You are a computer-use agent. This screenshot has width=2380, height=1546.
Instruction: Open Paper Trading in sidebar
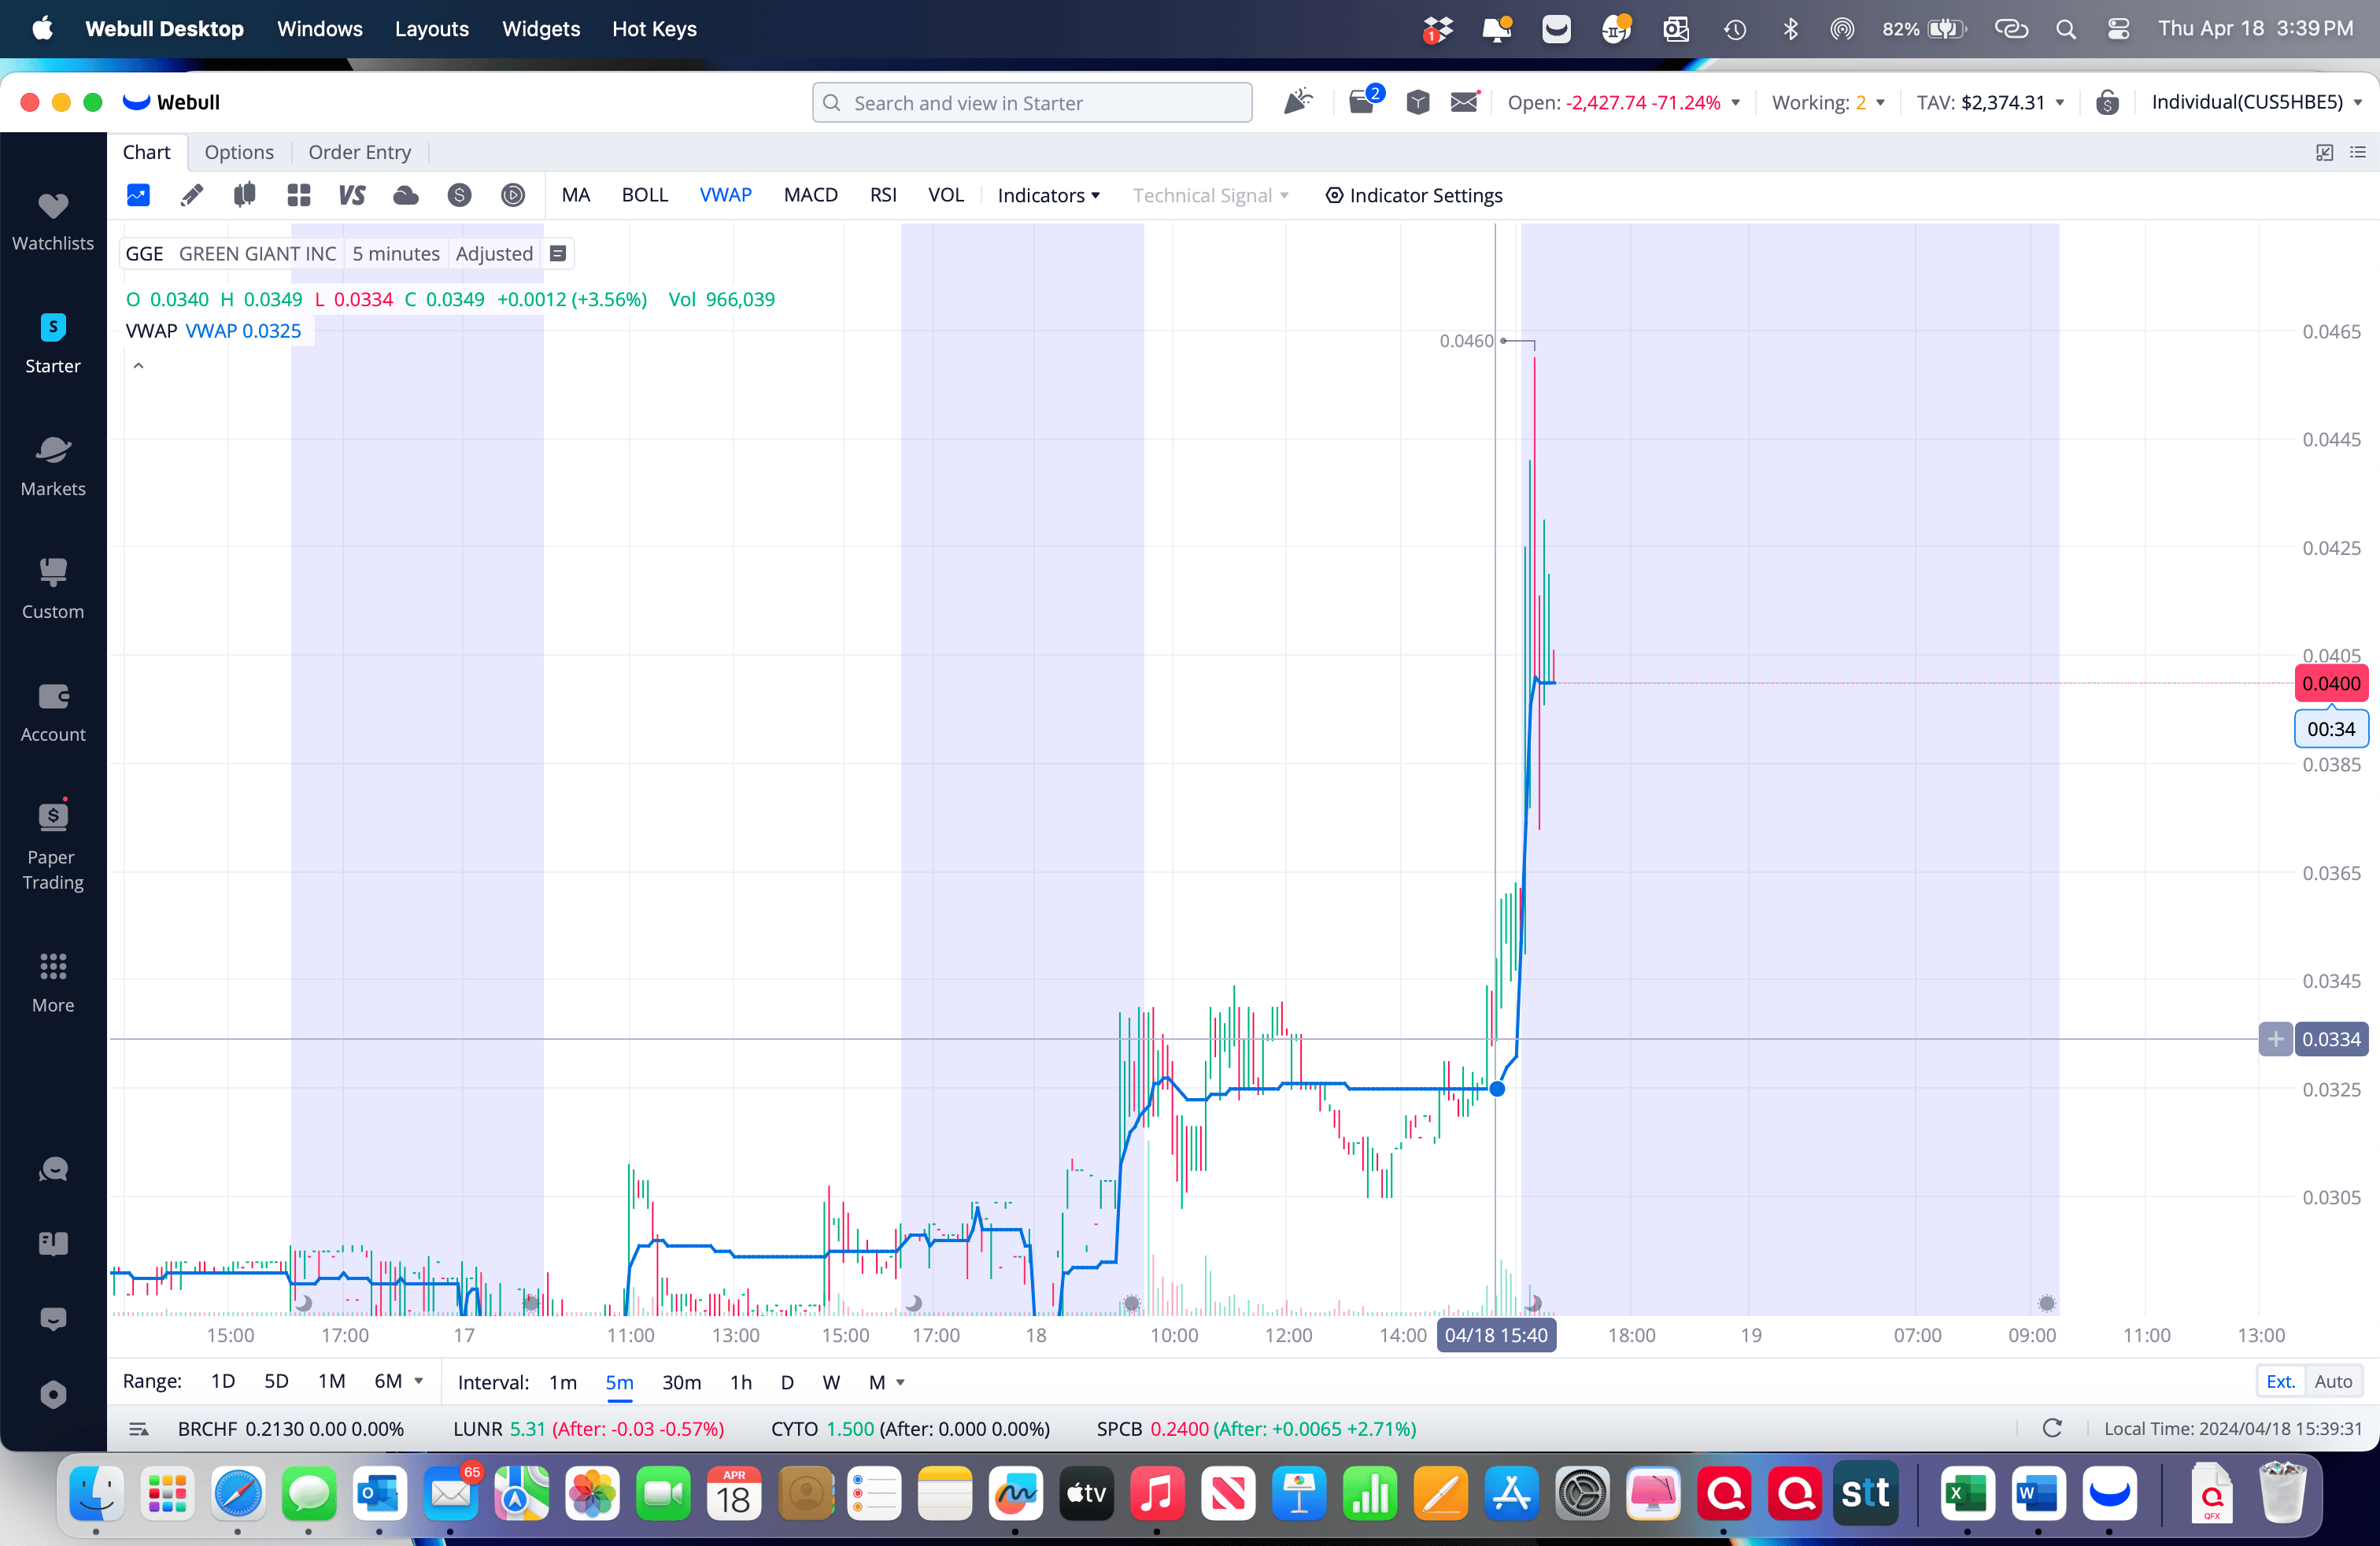pos(53,843)
